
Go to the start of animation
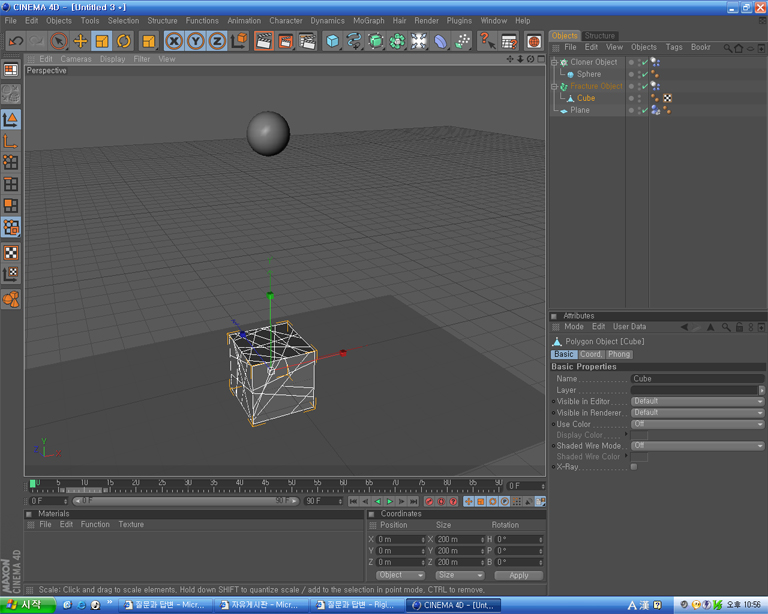pos(353,501)
